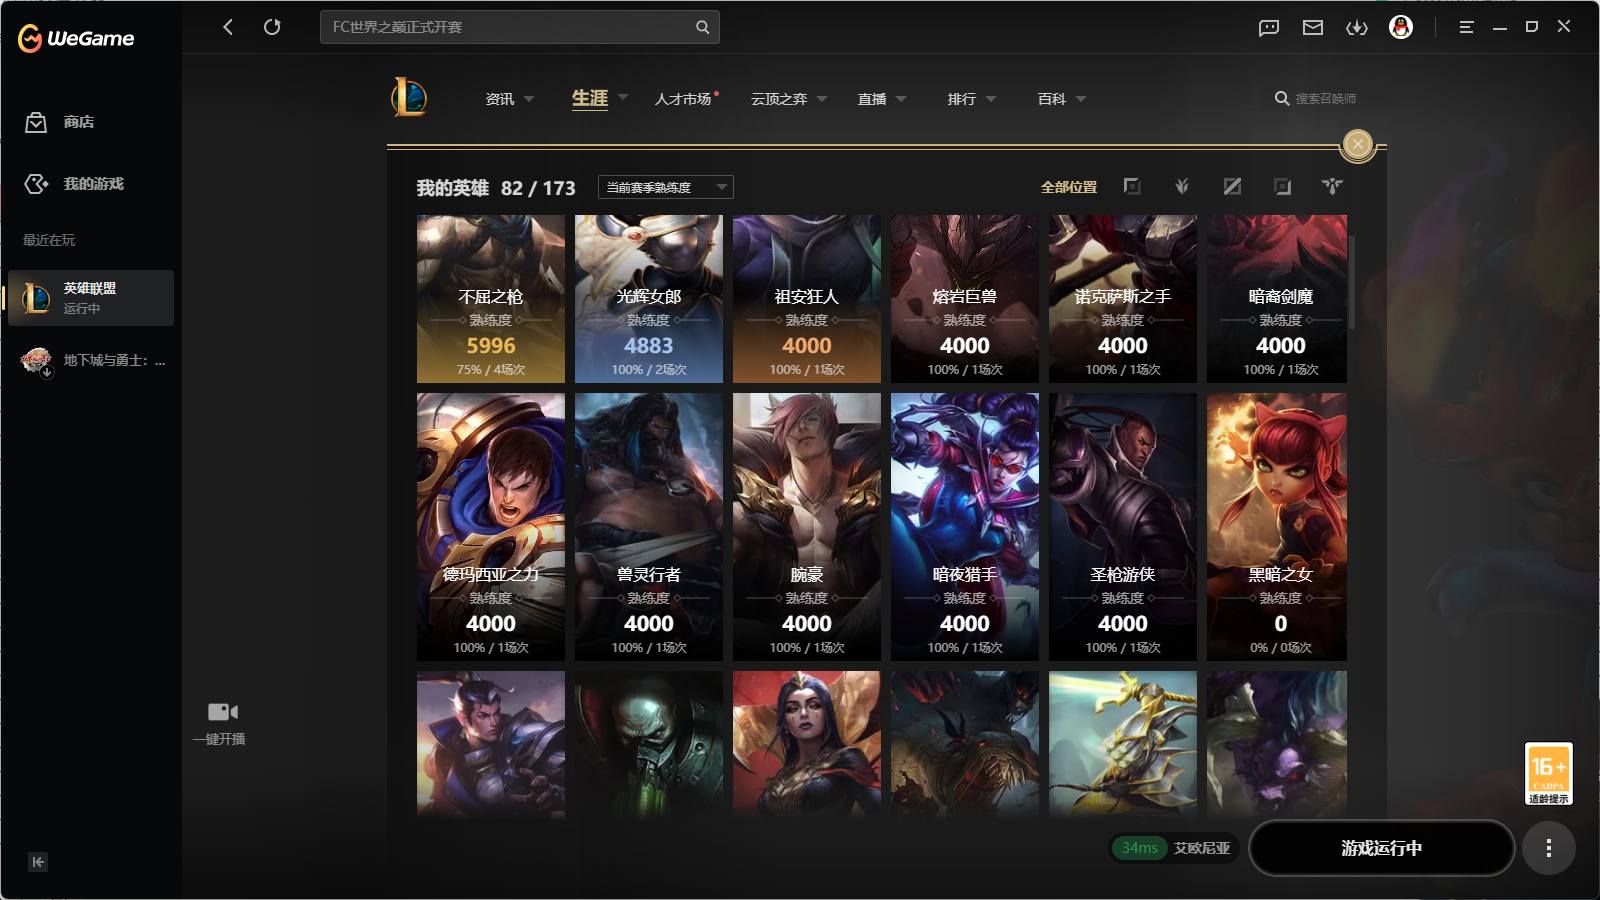Image resolution: width=1600 pixels, height=900 pixels.
Task: Open the 人才市场 menu item
Action: (x=684, y=99)
